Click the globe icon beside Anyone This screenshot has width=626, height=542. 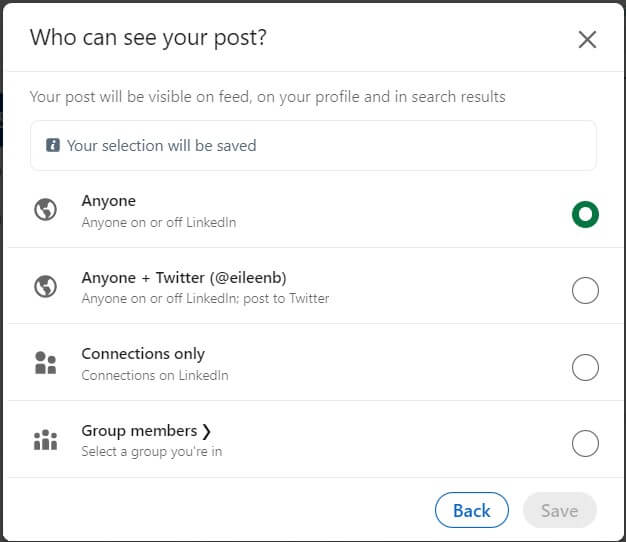[x=45, y=210]
